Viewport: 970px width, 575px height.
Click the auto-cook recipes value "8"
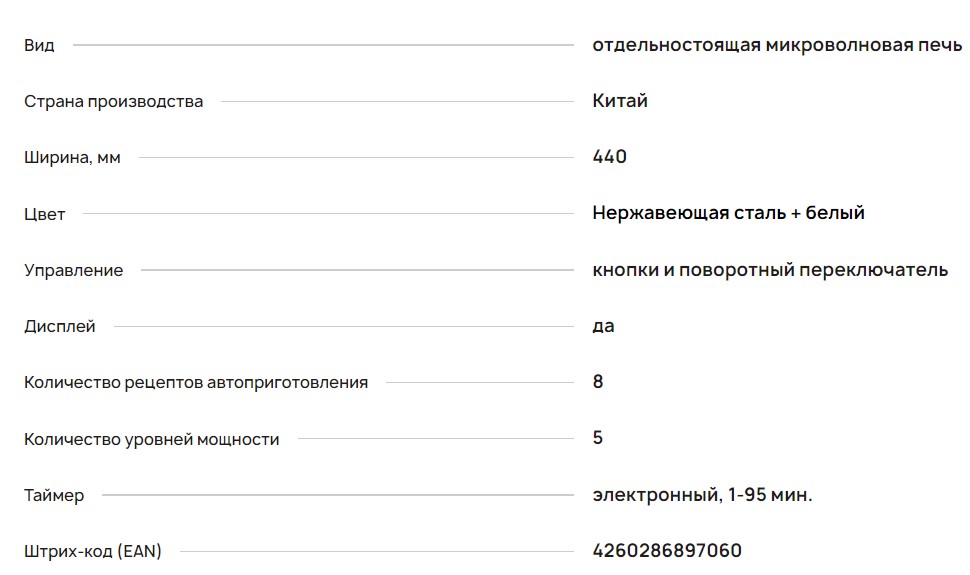[598, 382]
